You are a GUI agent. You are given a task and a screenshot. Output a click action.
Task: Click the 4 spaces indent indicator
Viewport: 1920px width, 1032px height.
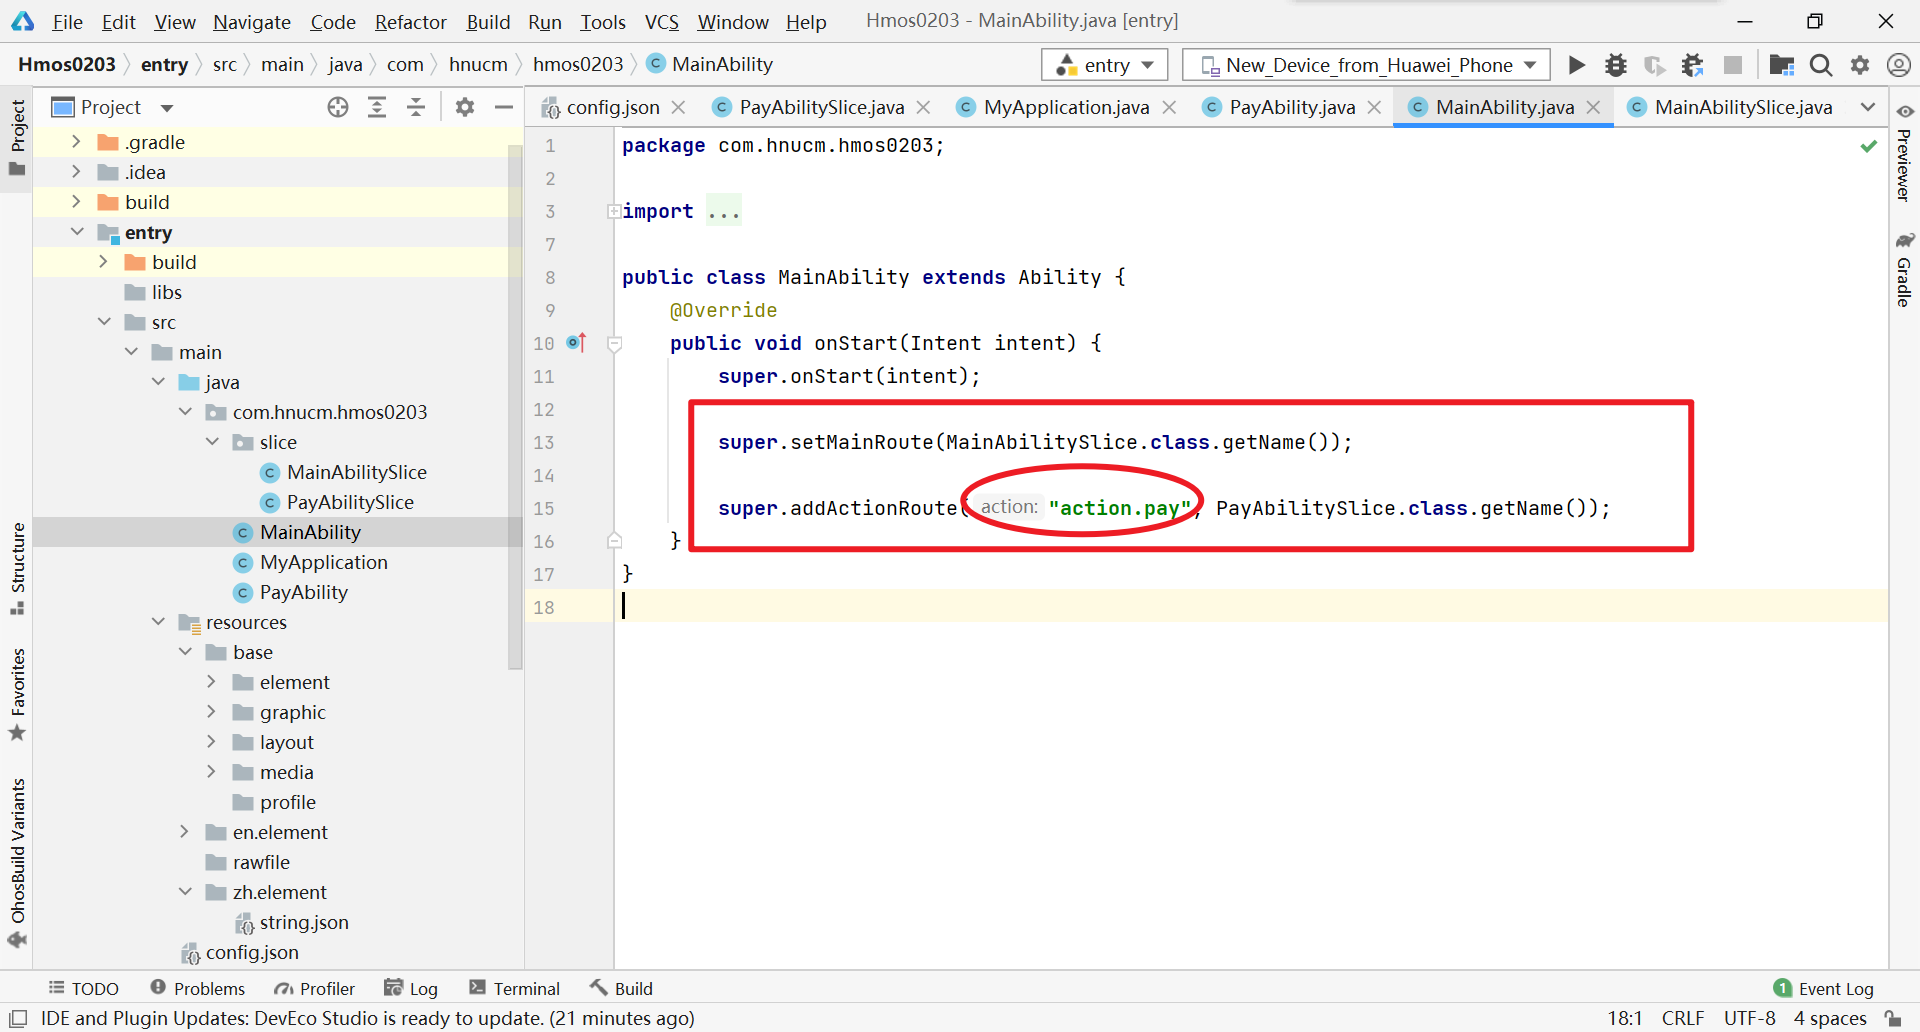(1830, 1018)
